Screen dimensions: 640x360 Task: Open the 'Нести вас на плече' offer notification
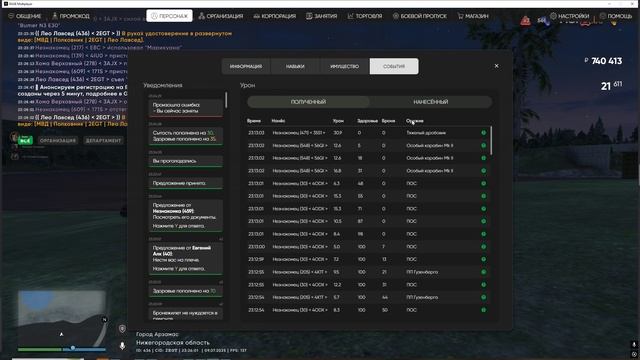[186, 258]
